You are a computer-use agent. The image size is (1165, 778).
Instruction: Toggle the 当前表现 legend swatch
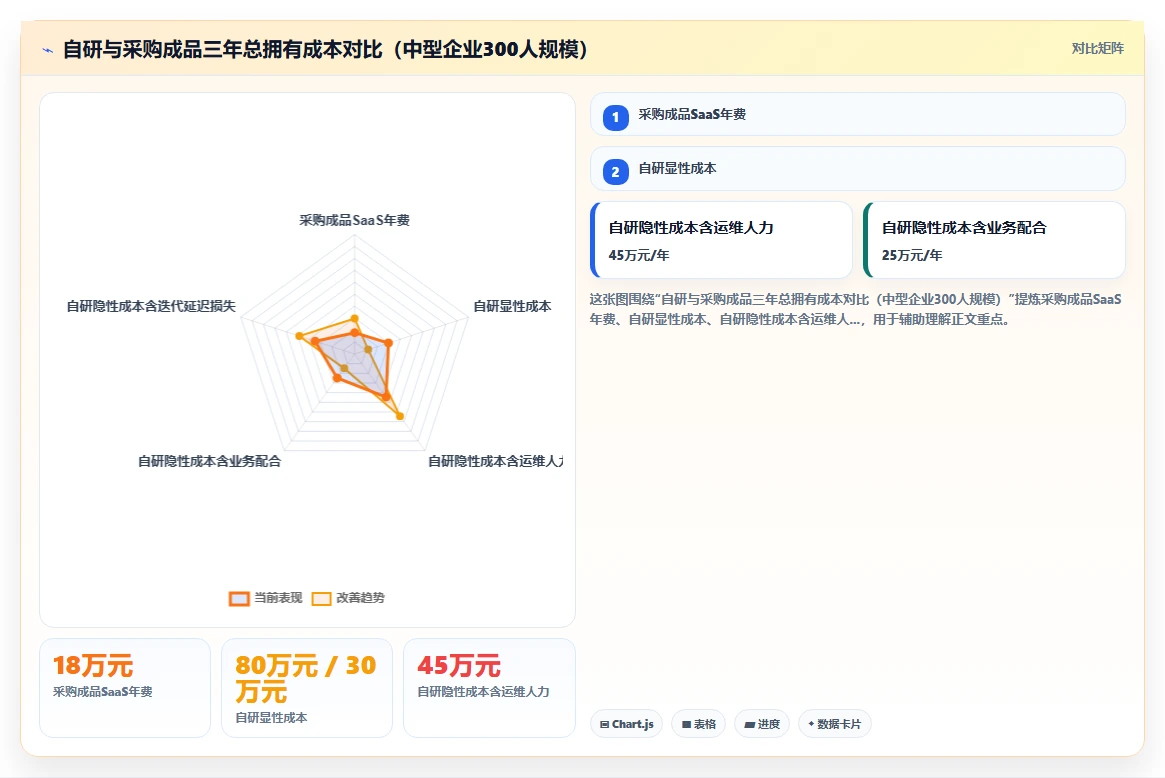[x=239, y=598]
